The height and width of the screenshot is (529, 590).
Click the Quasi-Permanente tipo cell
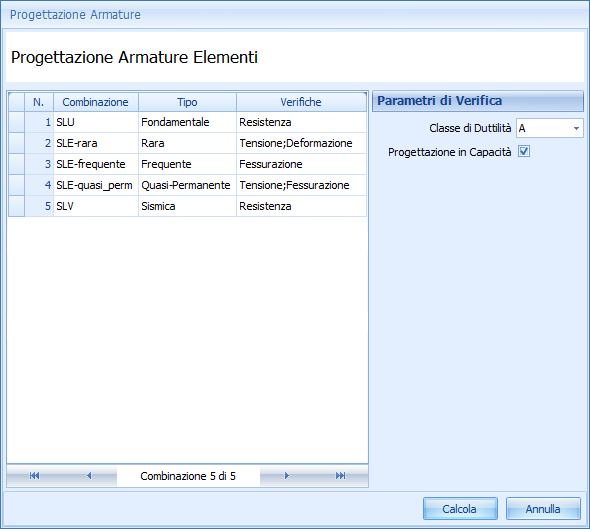187,185
